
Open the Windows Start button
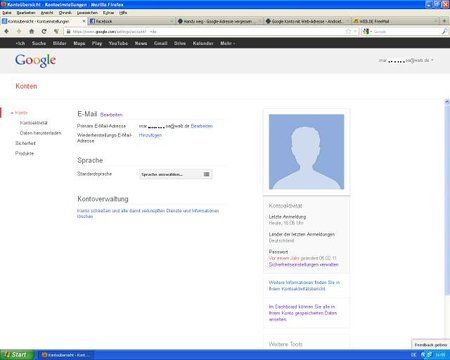click(x=17, y=355)
